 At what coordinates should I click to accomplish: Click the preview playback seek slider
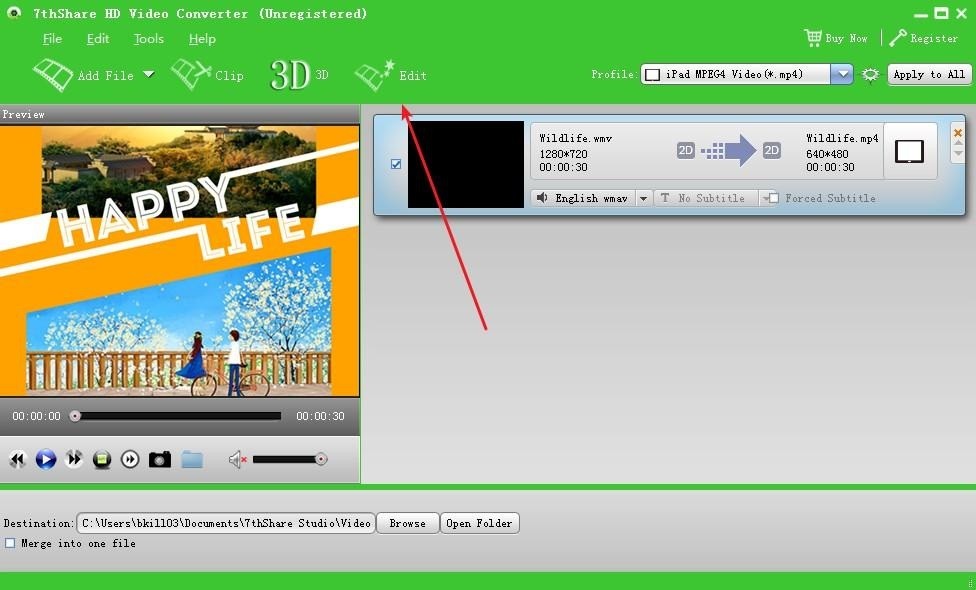pos(178,416)
